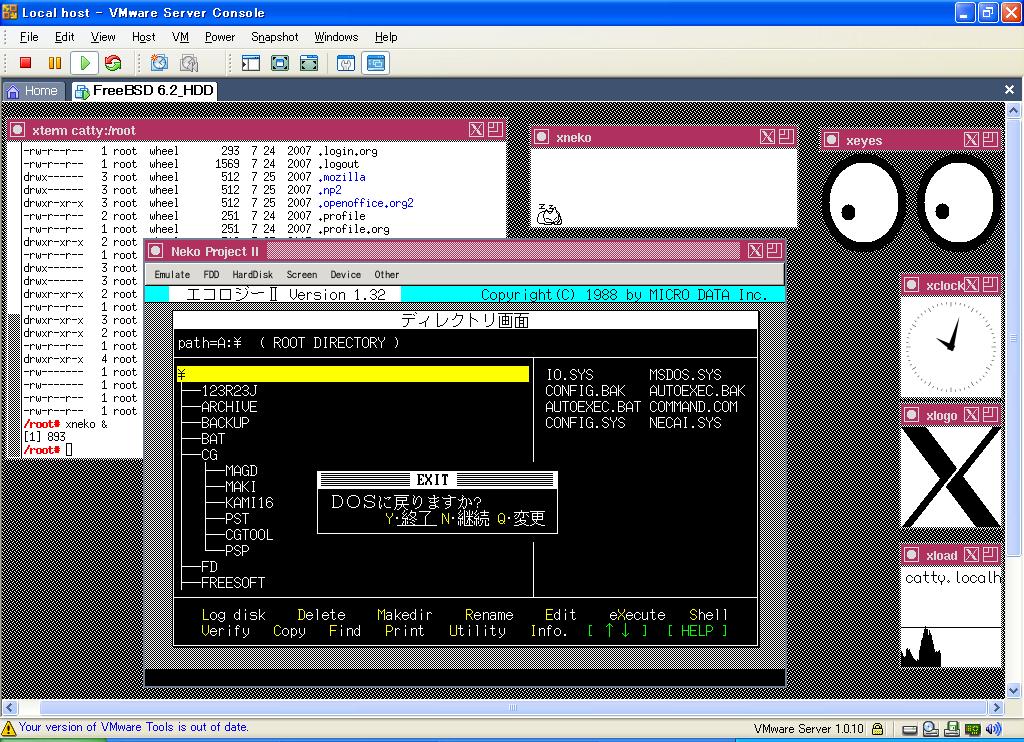The width and height of the screenshot is (1024, 742).
Task: Suspend the virtual machine with pause icon
Action: point(55,63)
